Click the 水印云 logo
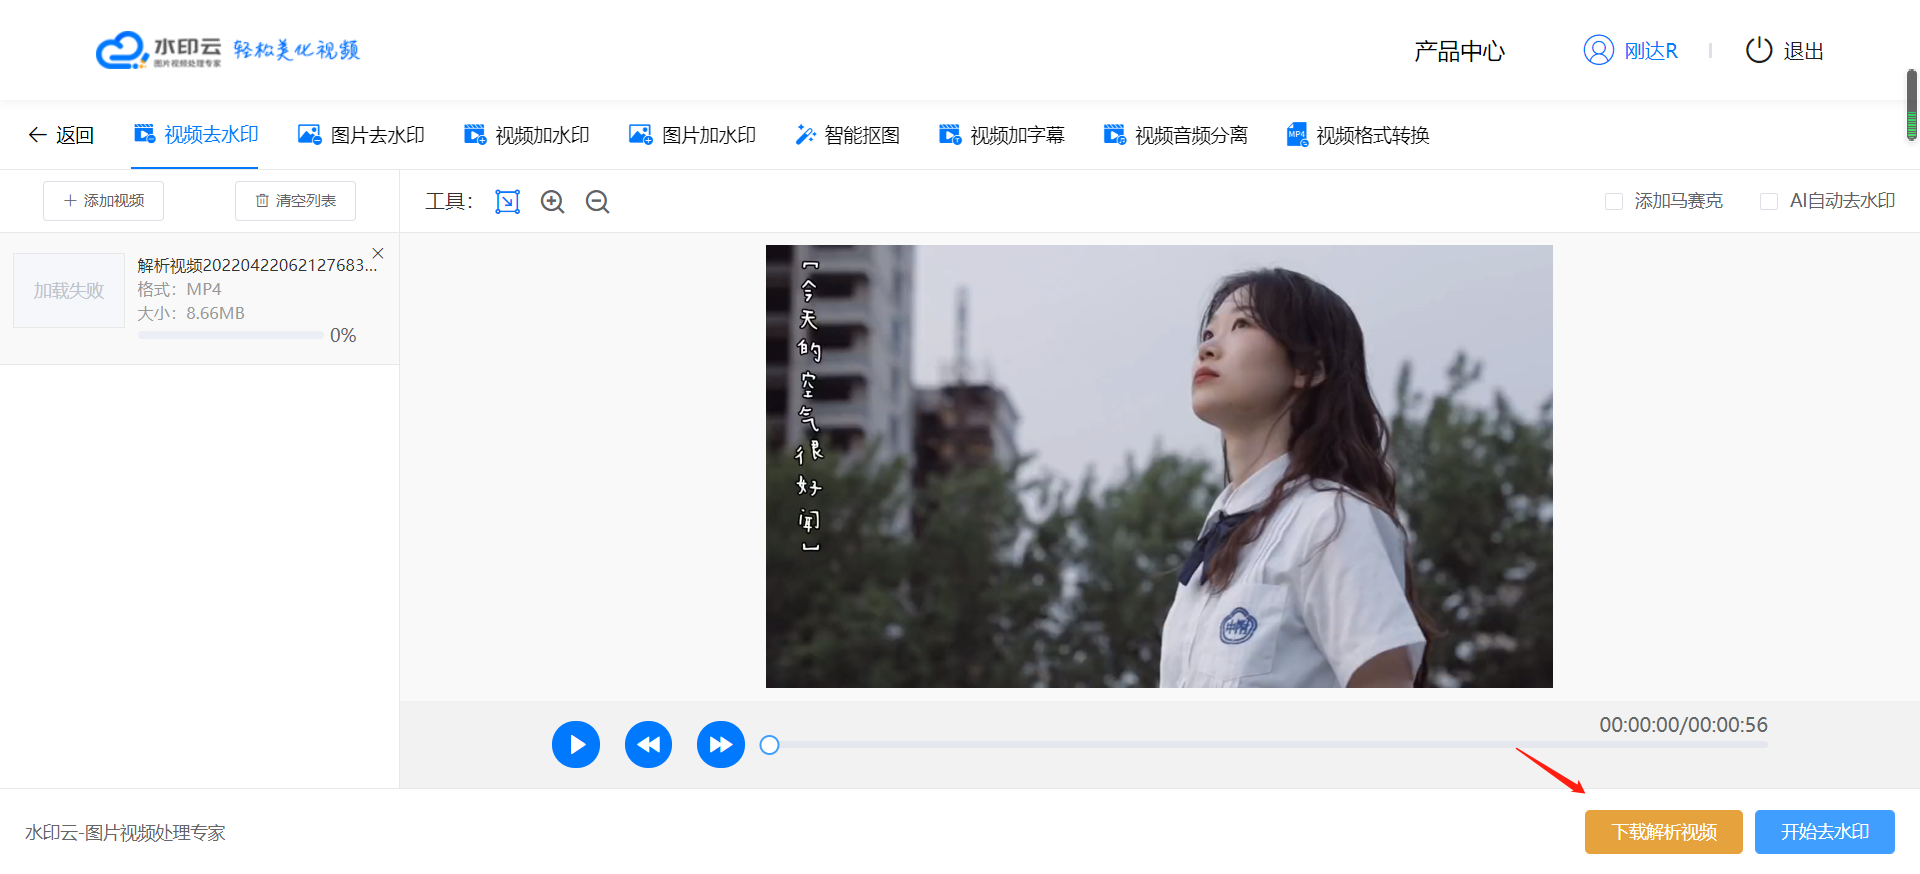1920x874 pixels. pyautogui.click(x=160, y=50)
